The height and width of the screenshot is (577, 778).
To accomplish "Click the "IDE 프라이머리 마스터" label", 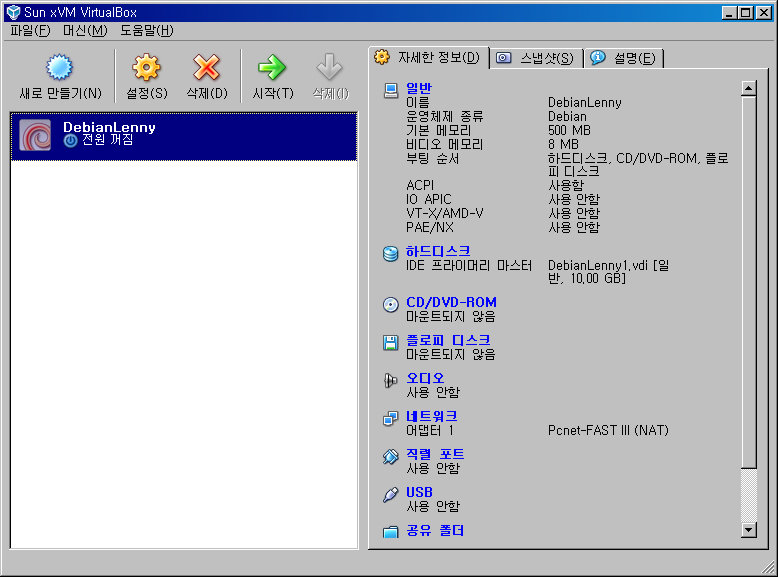I will [469, 265].
